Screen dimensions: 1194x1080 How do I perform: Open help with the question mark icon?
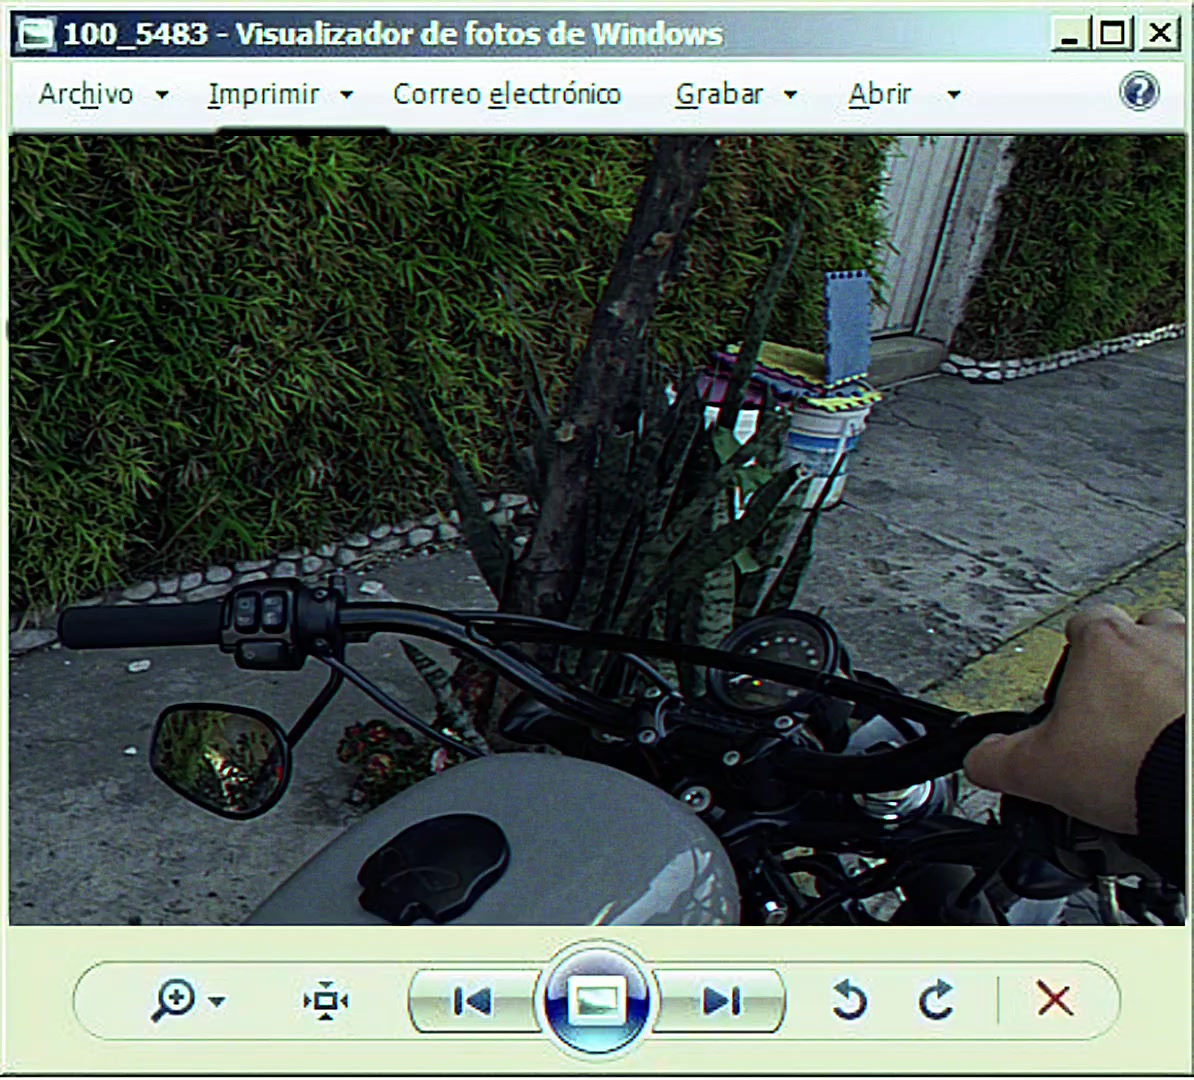(1139, 92)
